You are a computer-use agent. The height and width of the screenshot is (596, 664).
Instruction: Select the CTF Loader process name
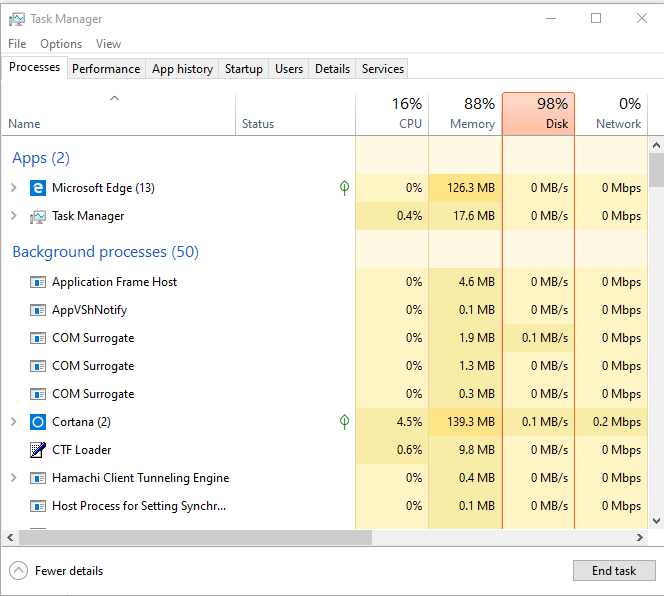click(82, 450)
